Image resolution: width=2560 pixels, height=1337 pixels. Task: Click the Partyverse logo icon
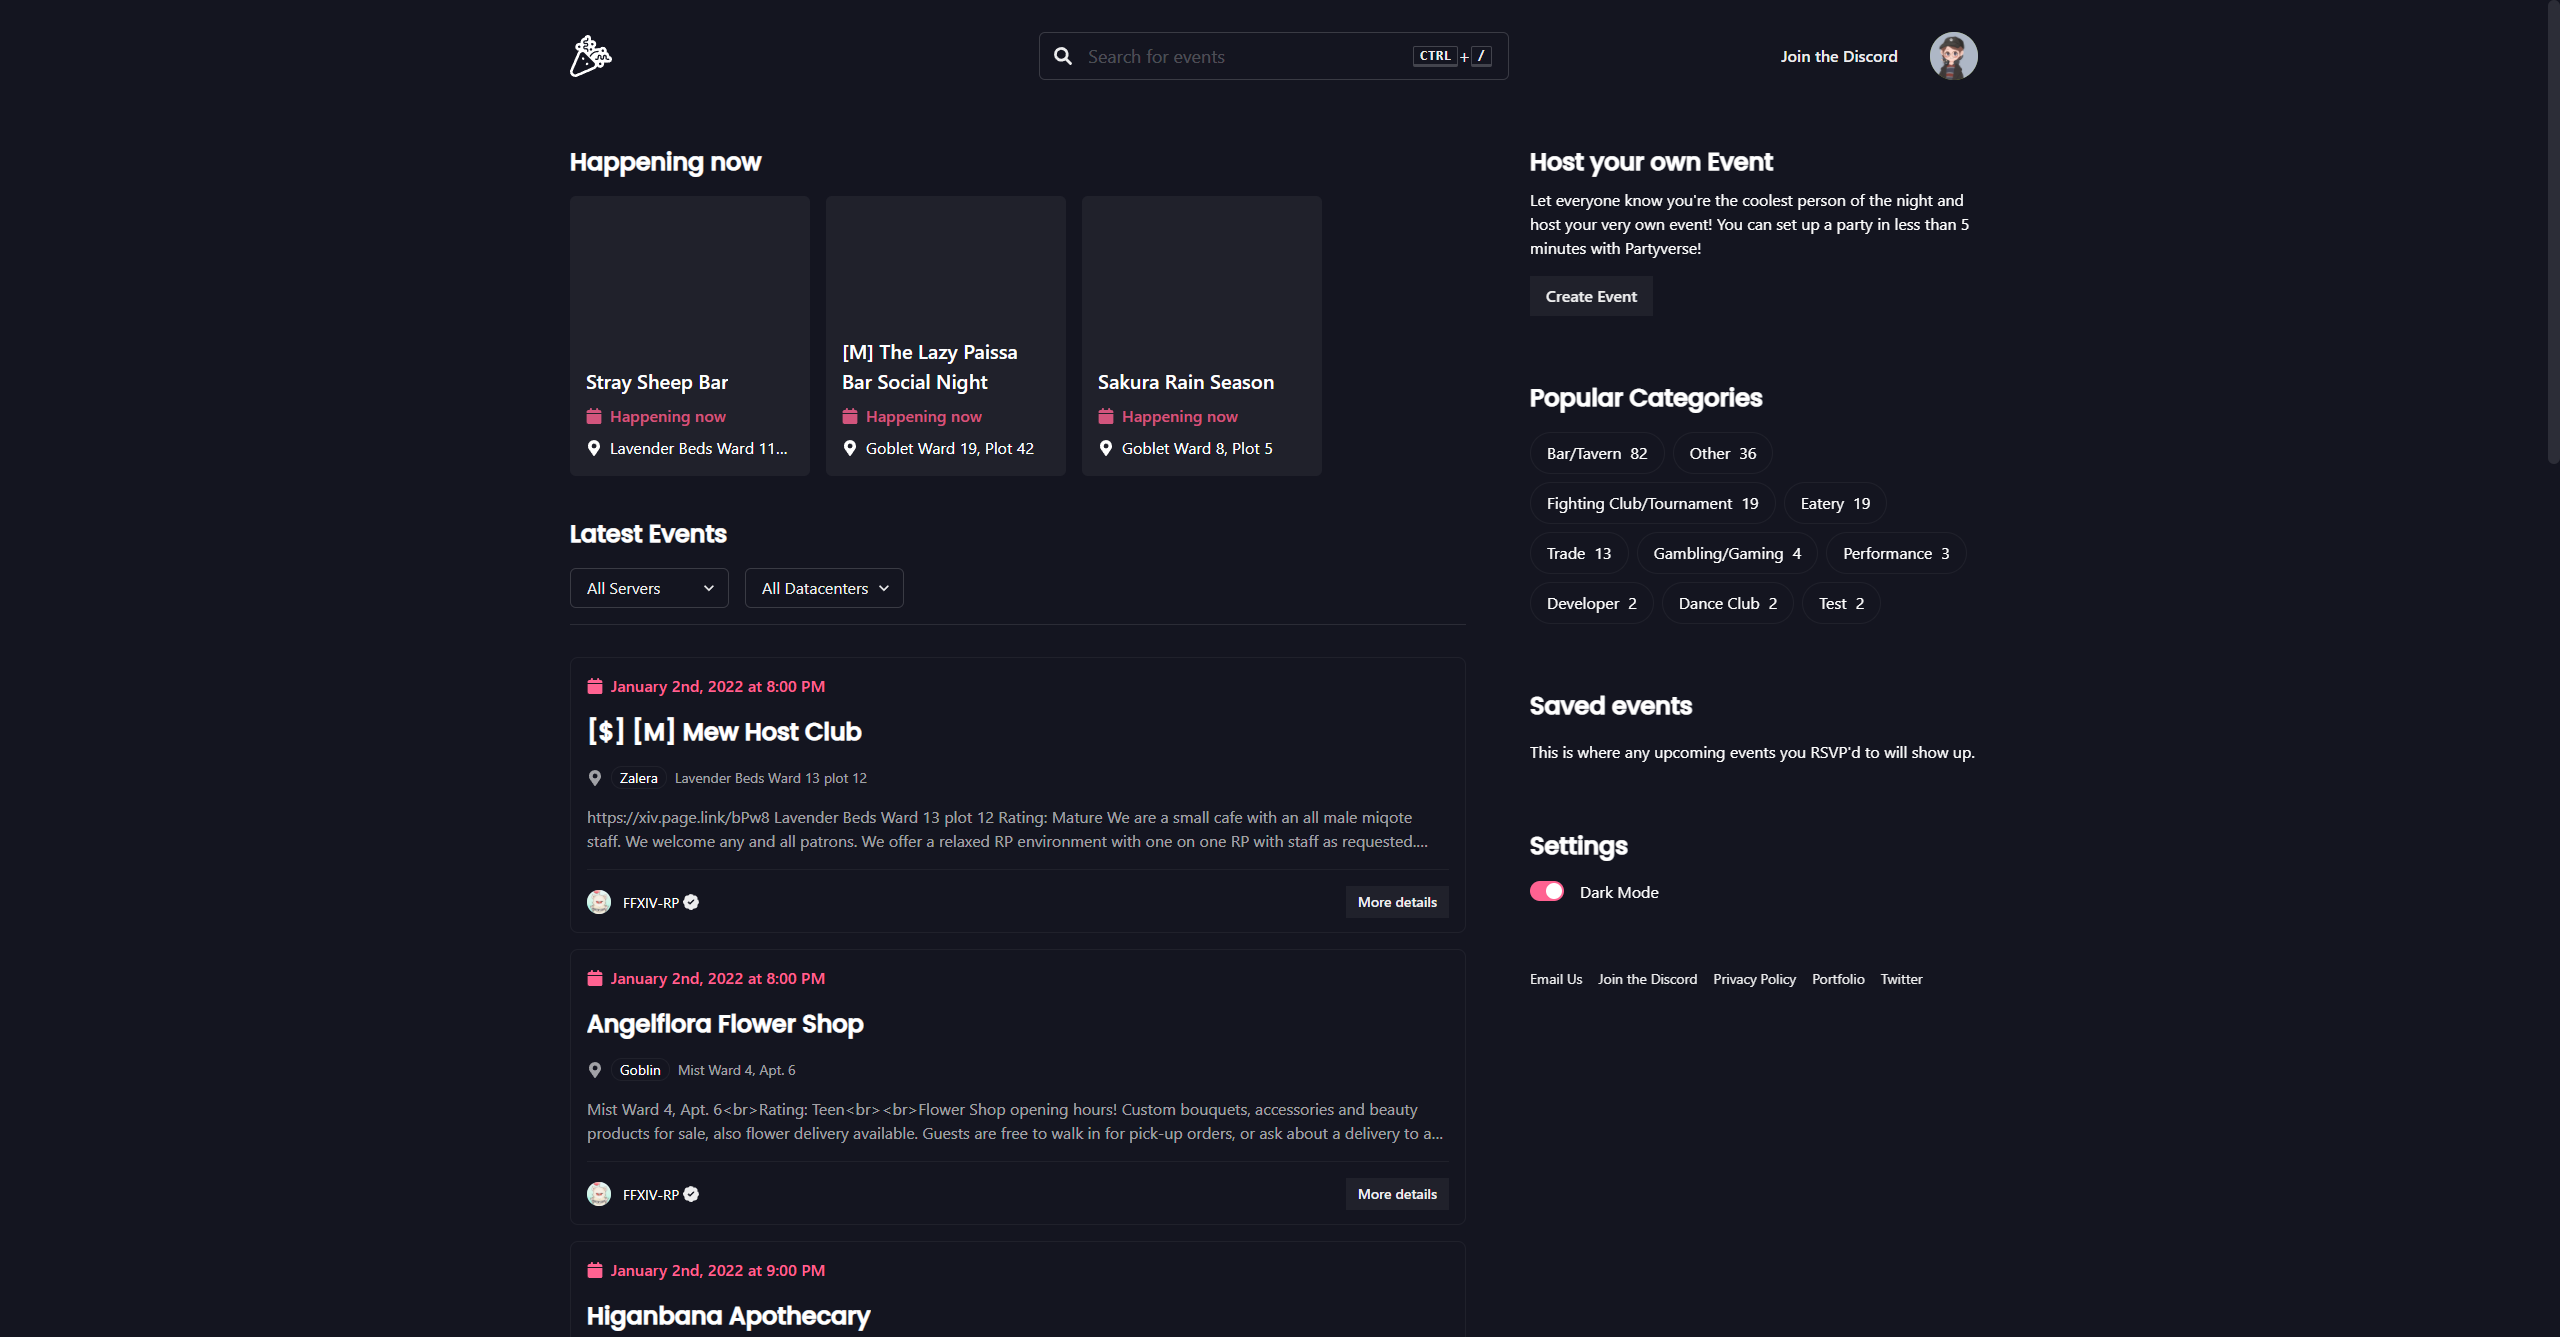590,56
